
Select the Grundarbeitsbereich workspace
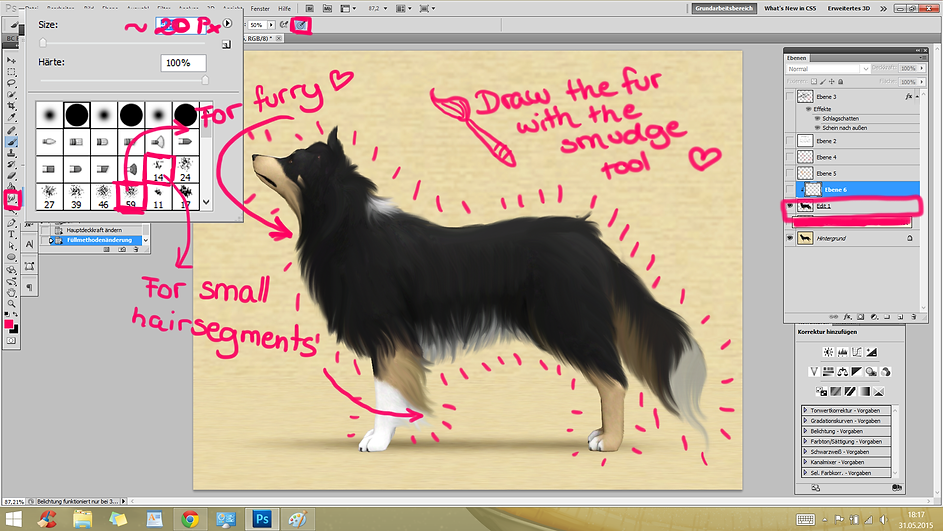(724, 8)
